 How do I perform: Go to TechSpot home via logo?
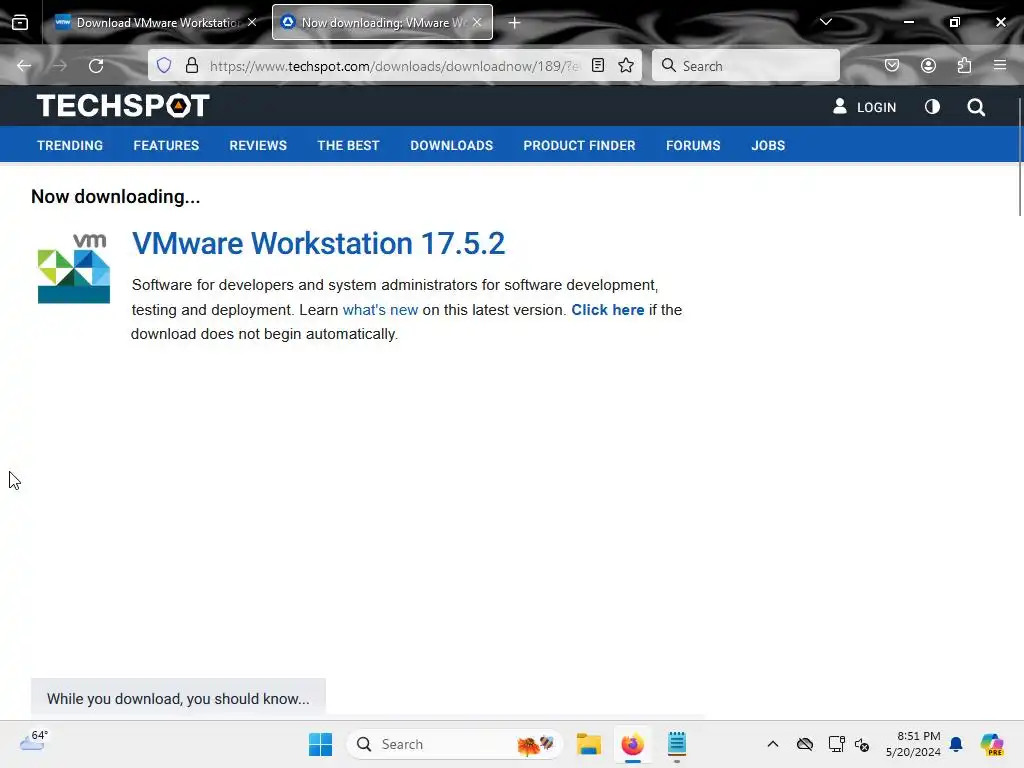pyautogui.click(x=123, y=105)
